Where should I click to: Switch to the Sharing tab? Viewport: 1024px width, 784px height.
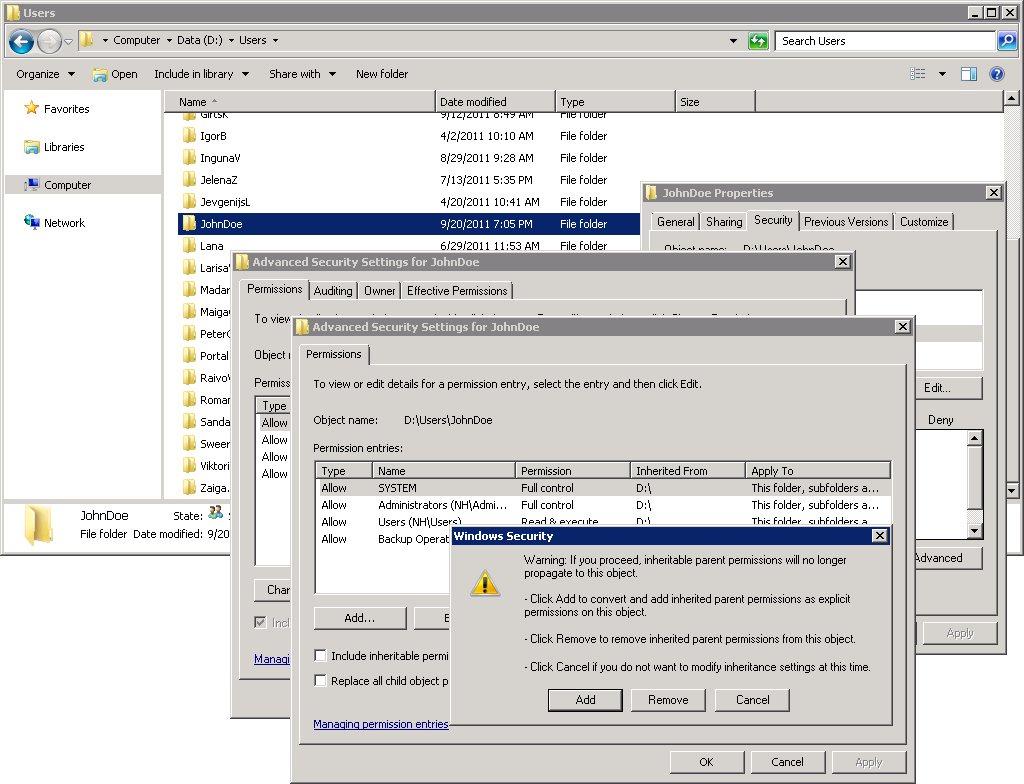724,222
